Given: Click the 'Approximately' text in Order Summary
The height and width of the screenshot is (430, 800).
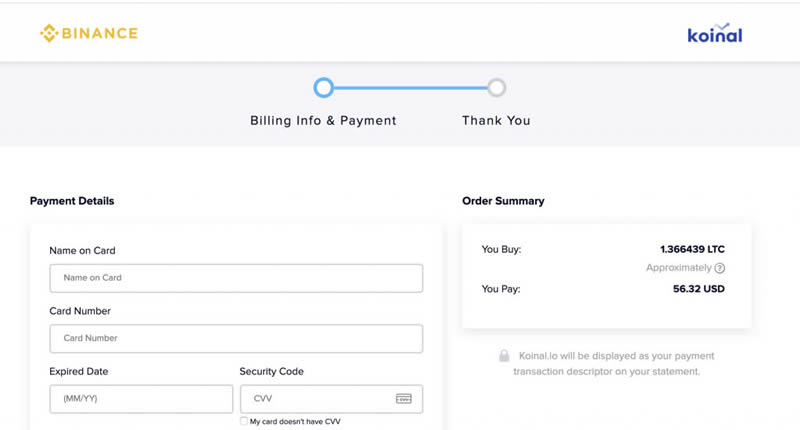Looking at the screenshot, I should pos(679,268).
